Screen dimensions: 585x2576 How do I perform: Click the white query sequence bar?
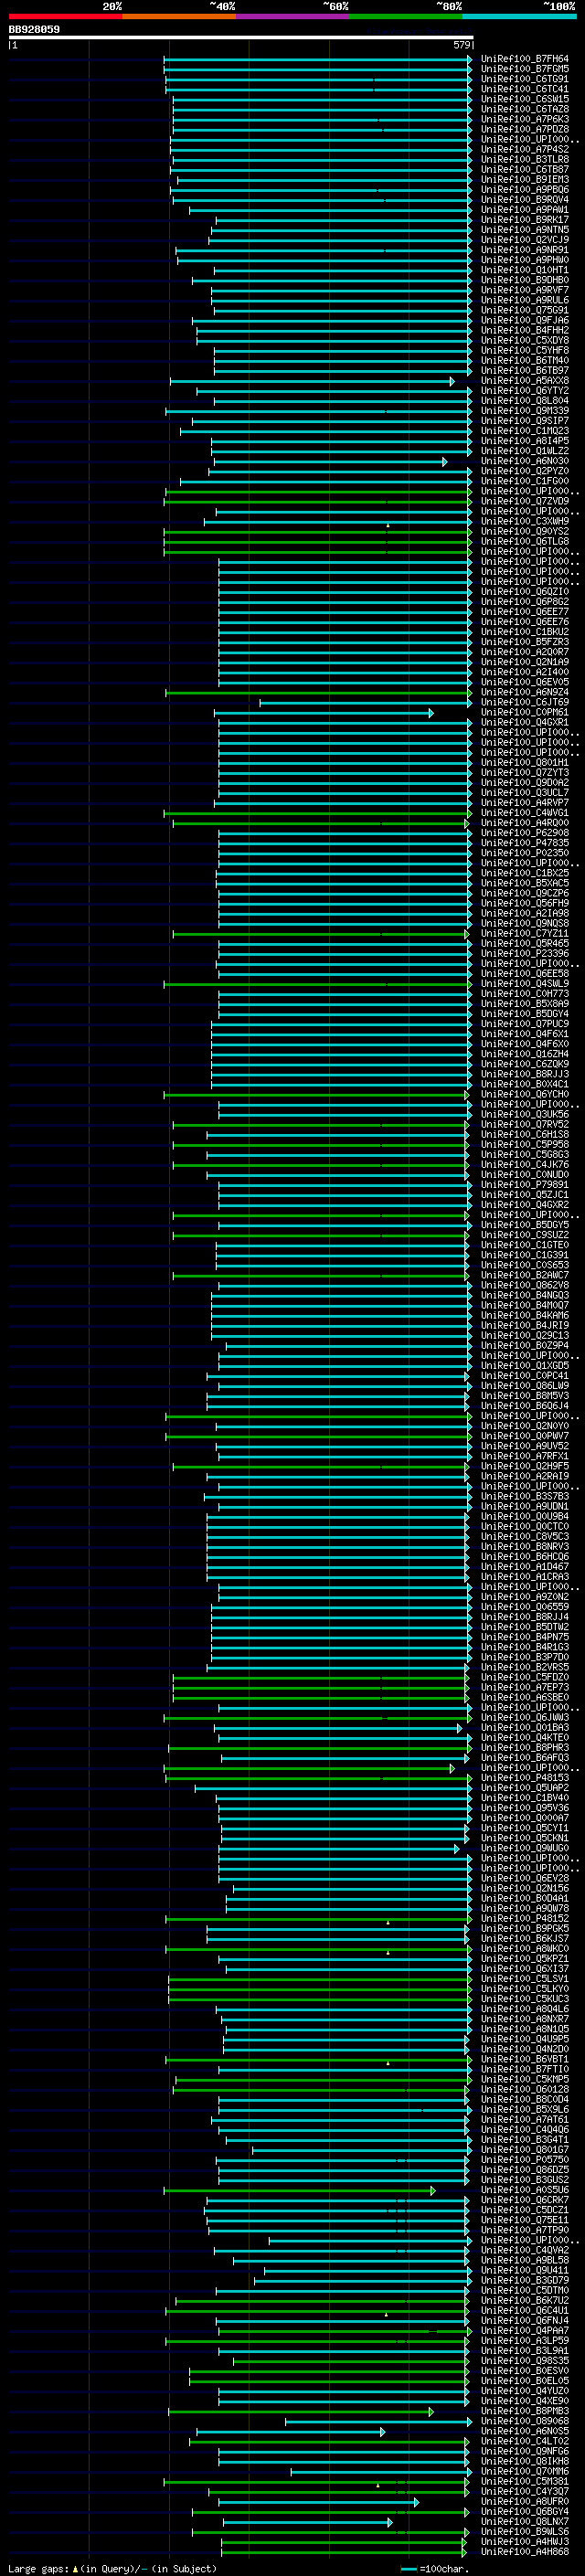click(241, 37)
